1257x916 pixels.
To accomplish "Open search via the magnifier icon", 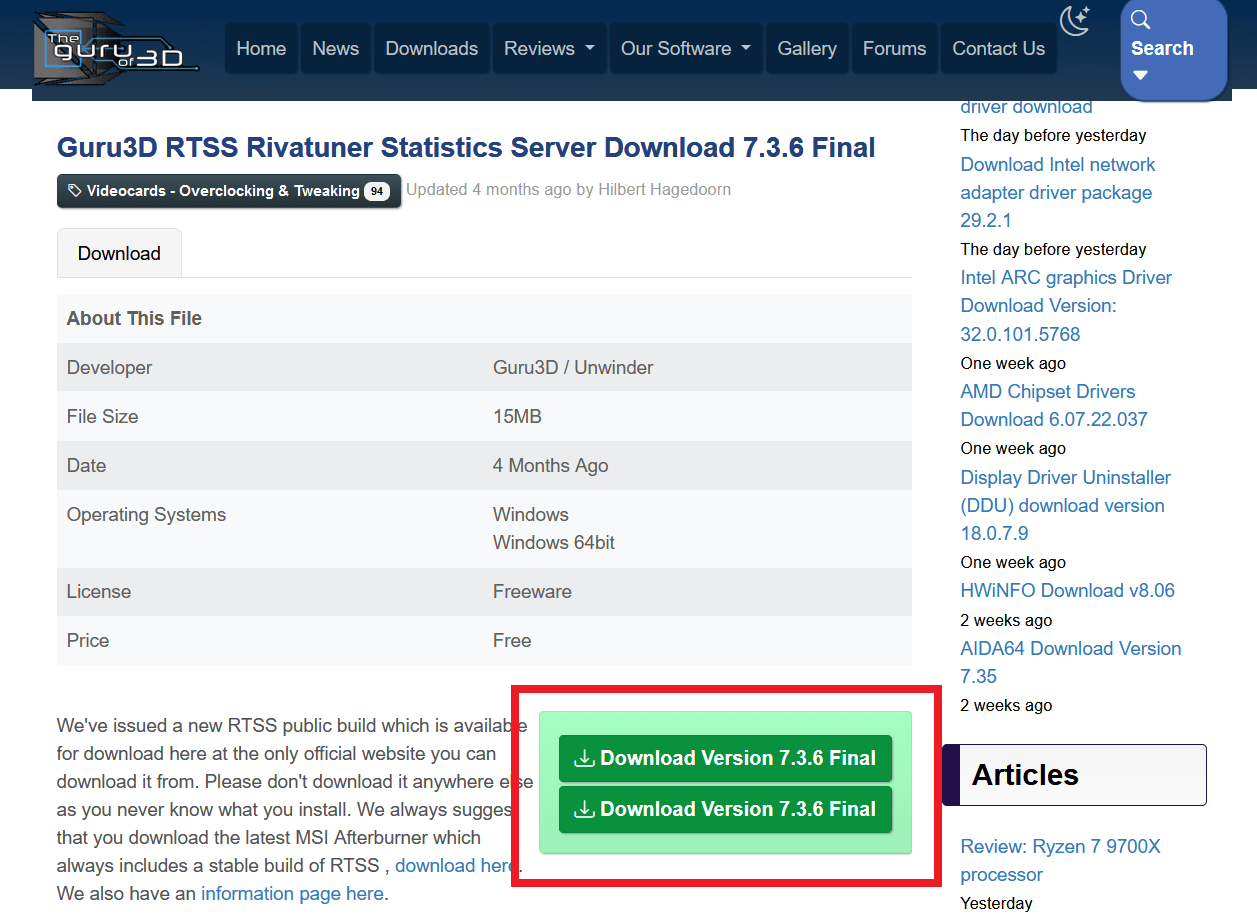I will click(x=1141, y=20).
